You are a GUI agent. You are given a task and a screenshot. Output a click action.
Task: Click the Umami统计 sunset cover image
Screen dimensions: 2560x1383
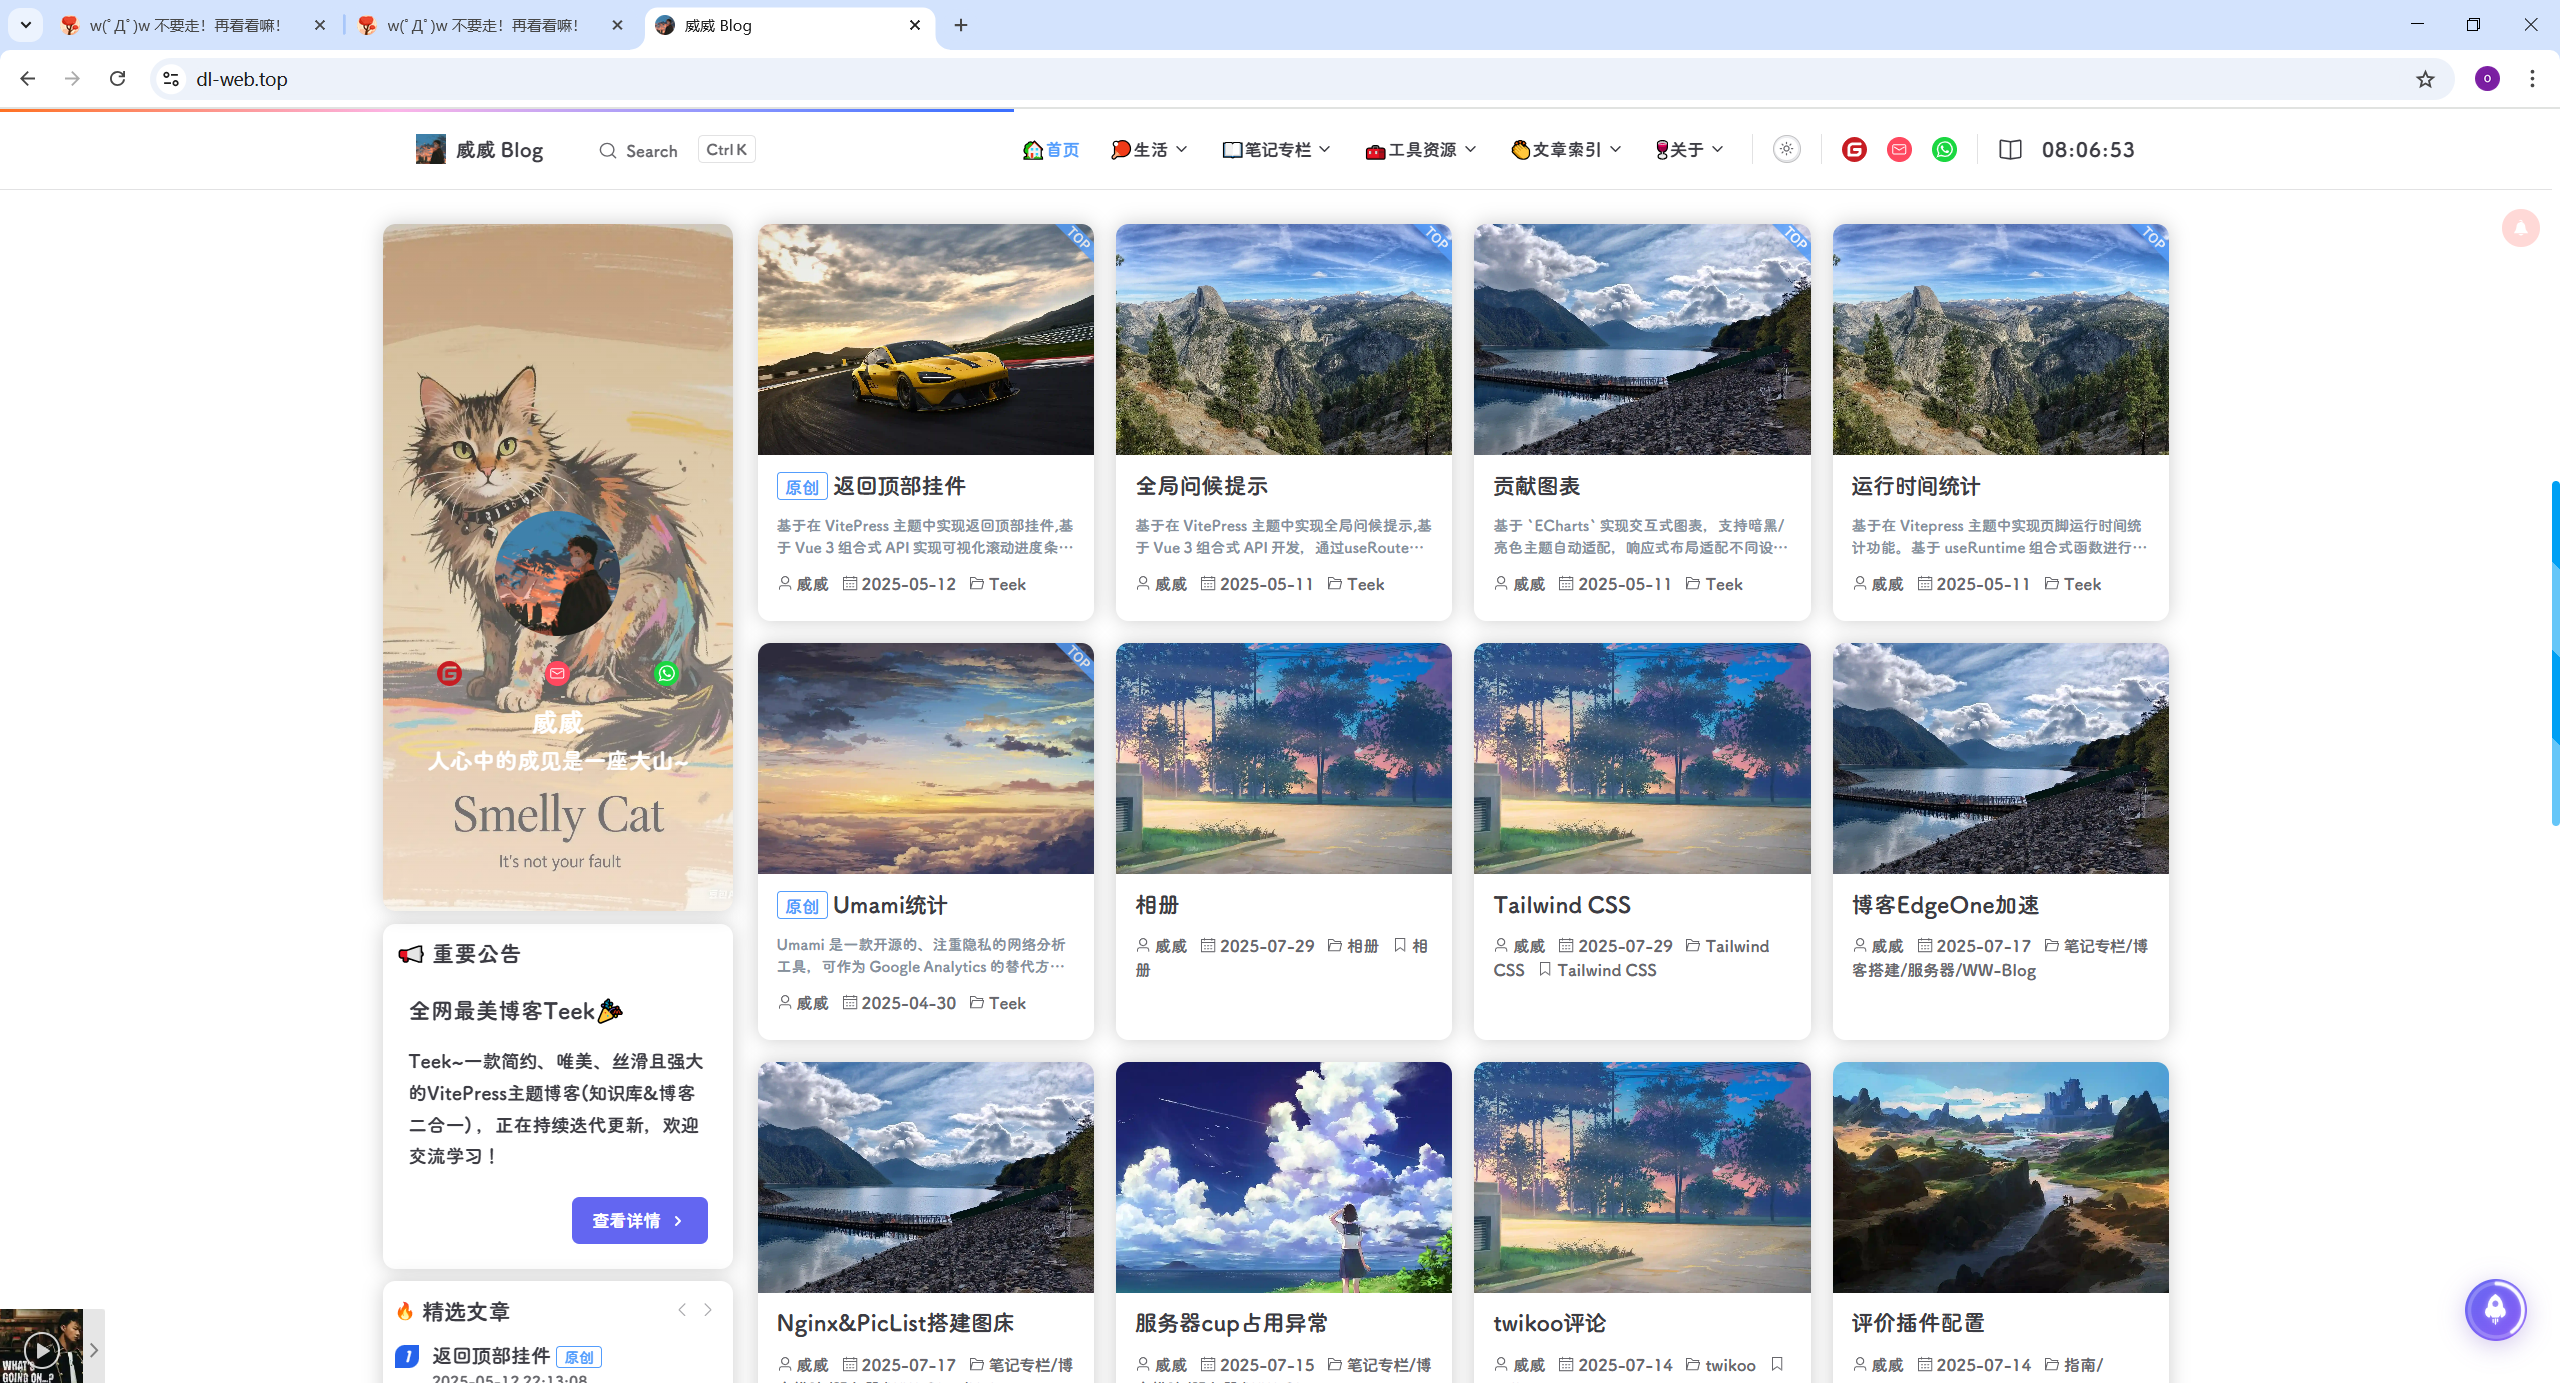tap(925, 758)
